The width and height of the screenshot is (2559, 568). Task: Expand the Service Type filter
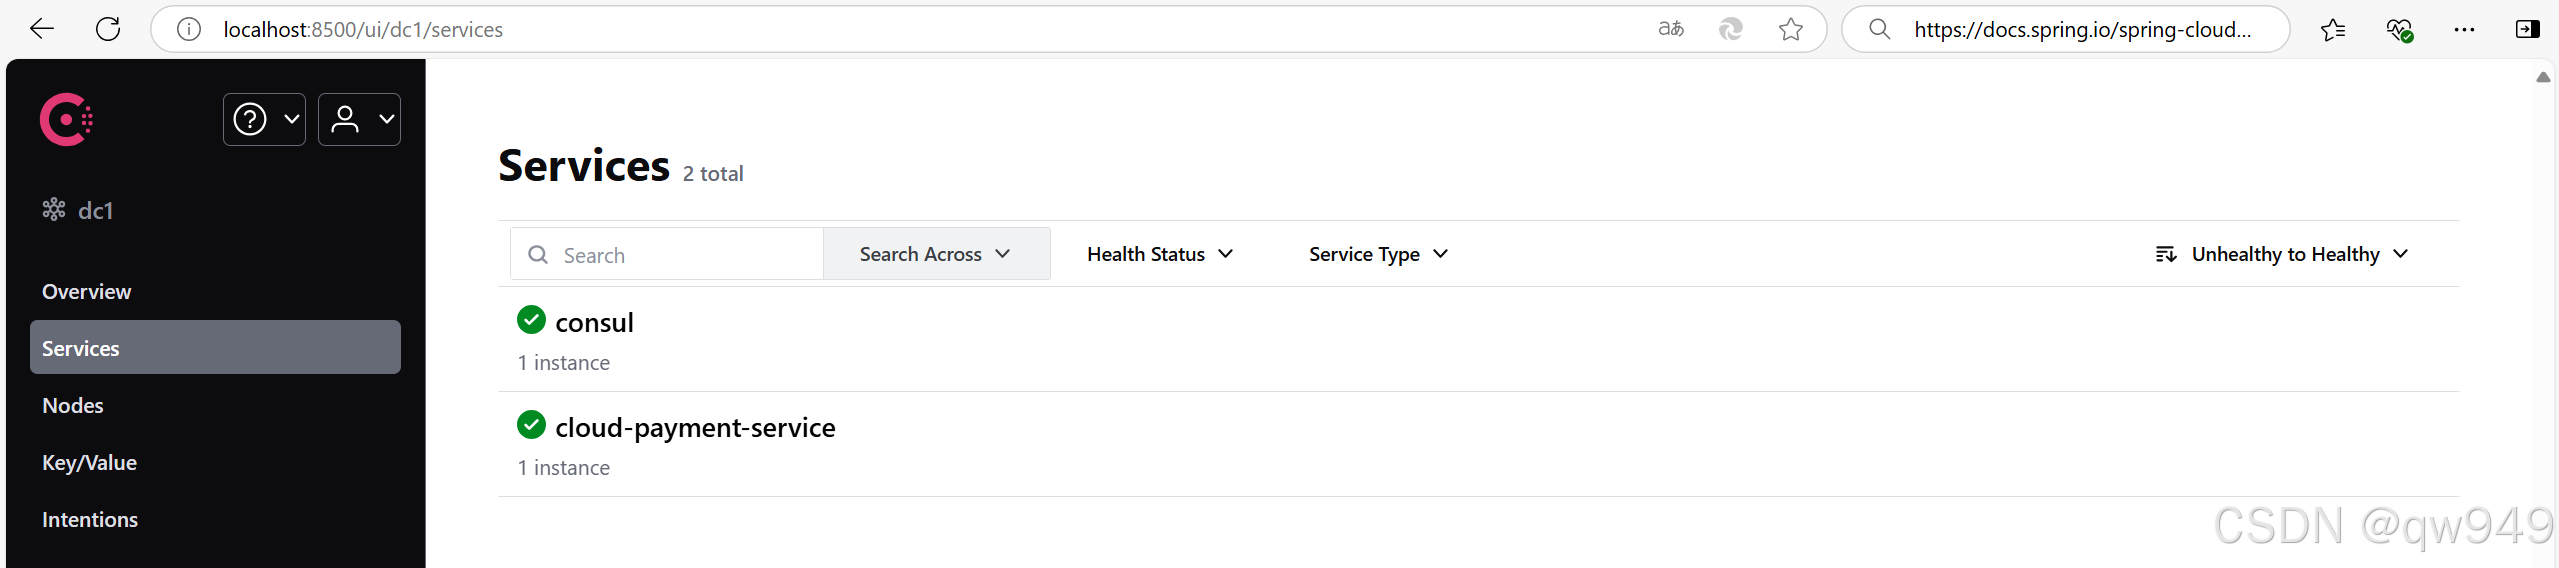click(1378, 254)
